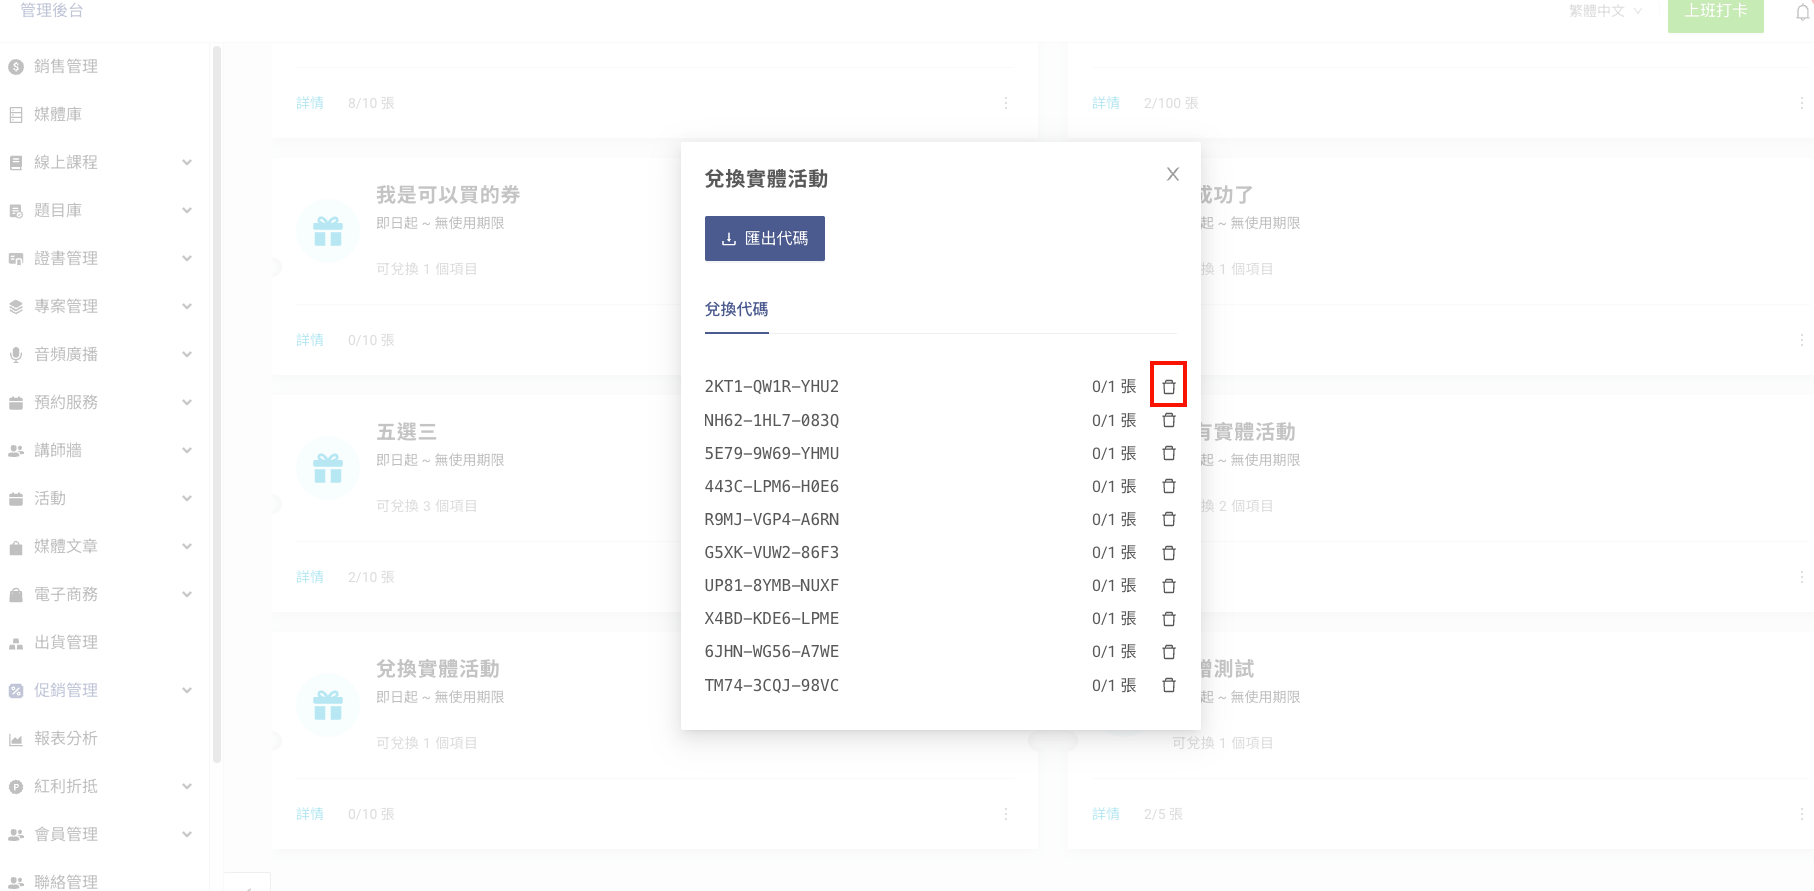Click the 銷售管理 dollar icon
The height and width of the screenshot is (891, 1814).
pyautogui.click(x=16, y=67)
